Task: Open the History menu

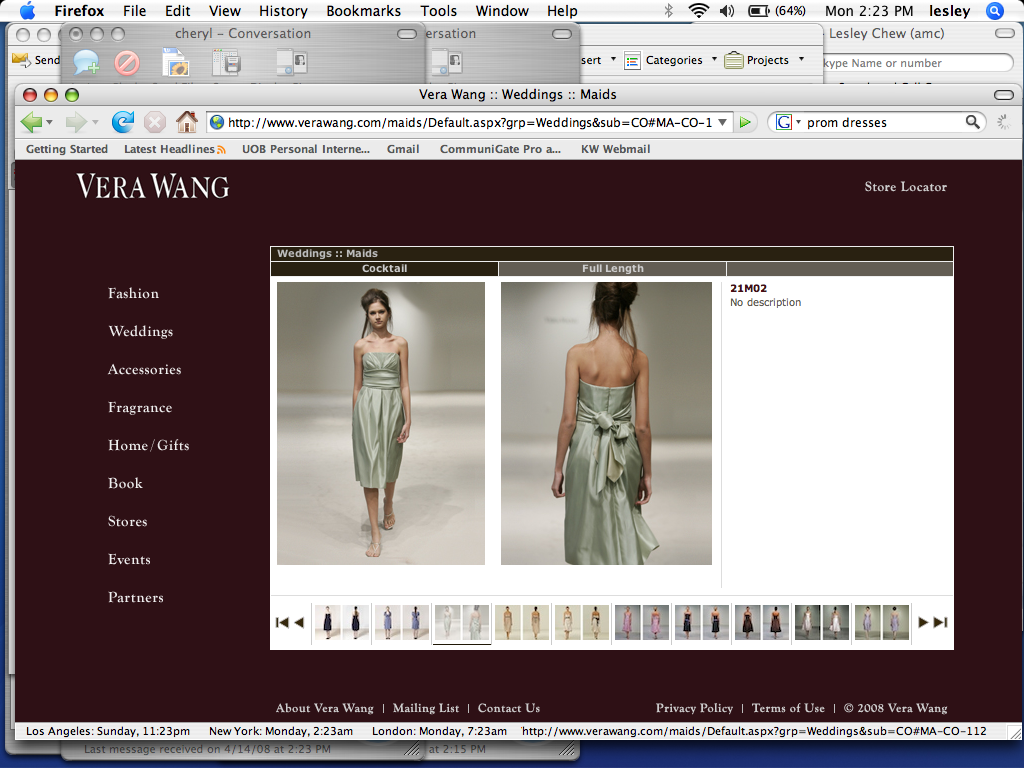Action: click(283, 11)
